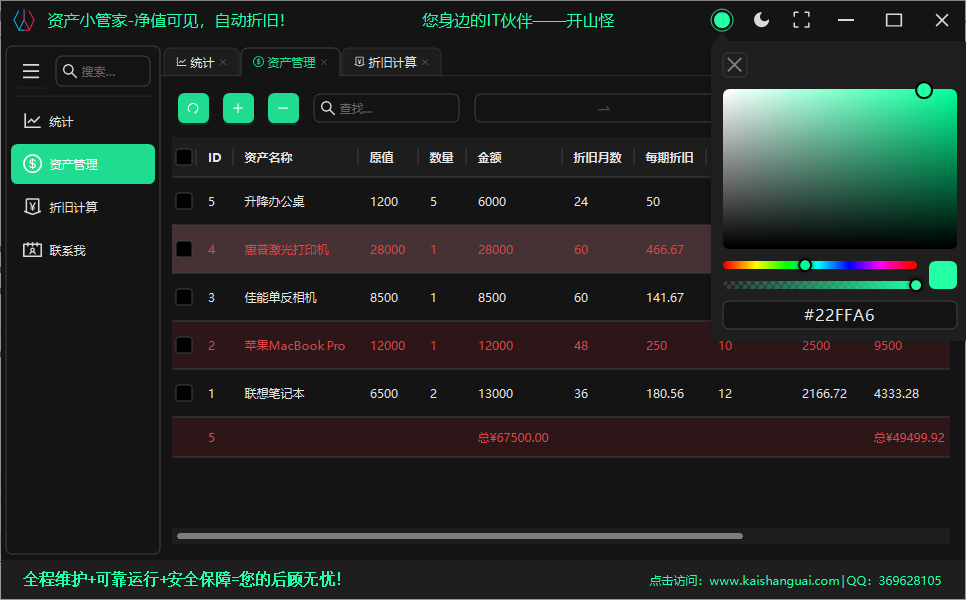
Task: Click the 4333.28 net value cell
Action: point(896,394)
